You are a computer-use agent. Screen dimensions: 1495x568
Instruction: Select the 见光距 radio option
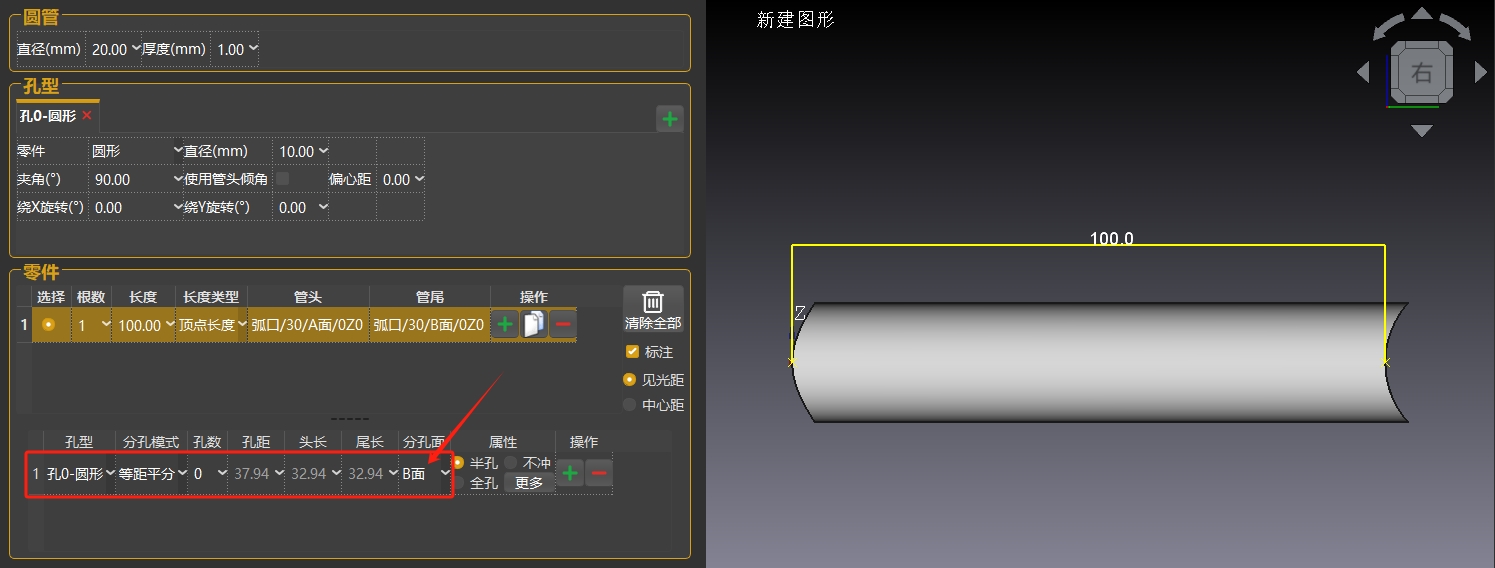point(629,380)
